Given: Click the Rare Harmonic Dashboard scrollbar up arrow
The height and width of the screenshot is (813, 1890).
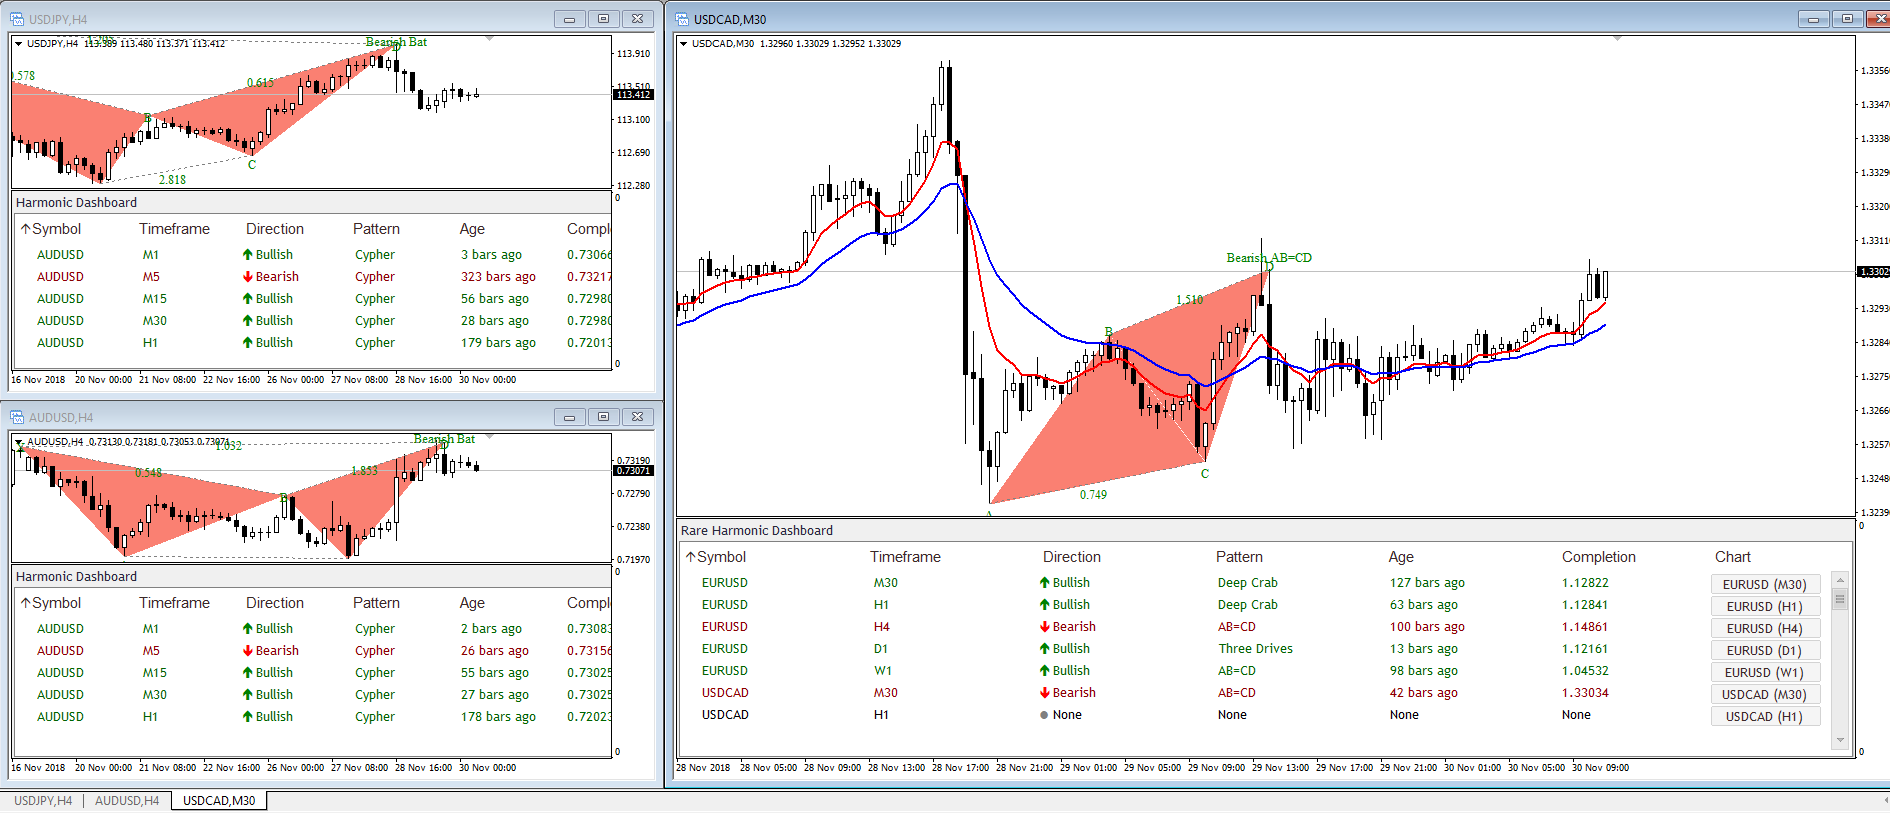Looking at the screenshot, I should pos(1839,580).
